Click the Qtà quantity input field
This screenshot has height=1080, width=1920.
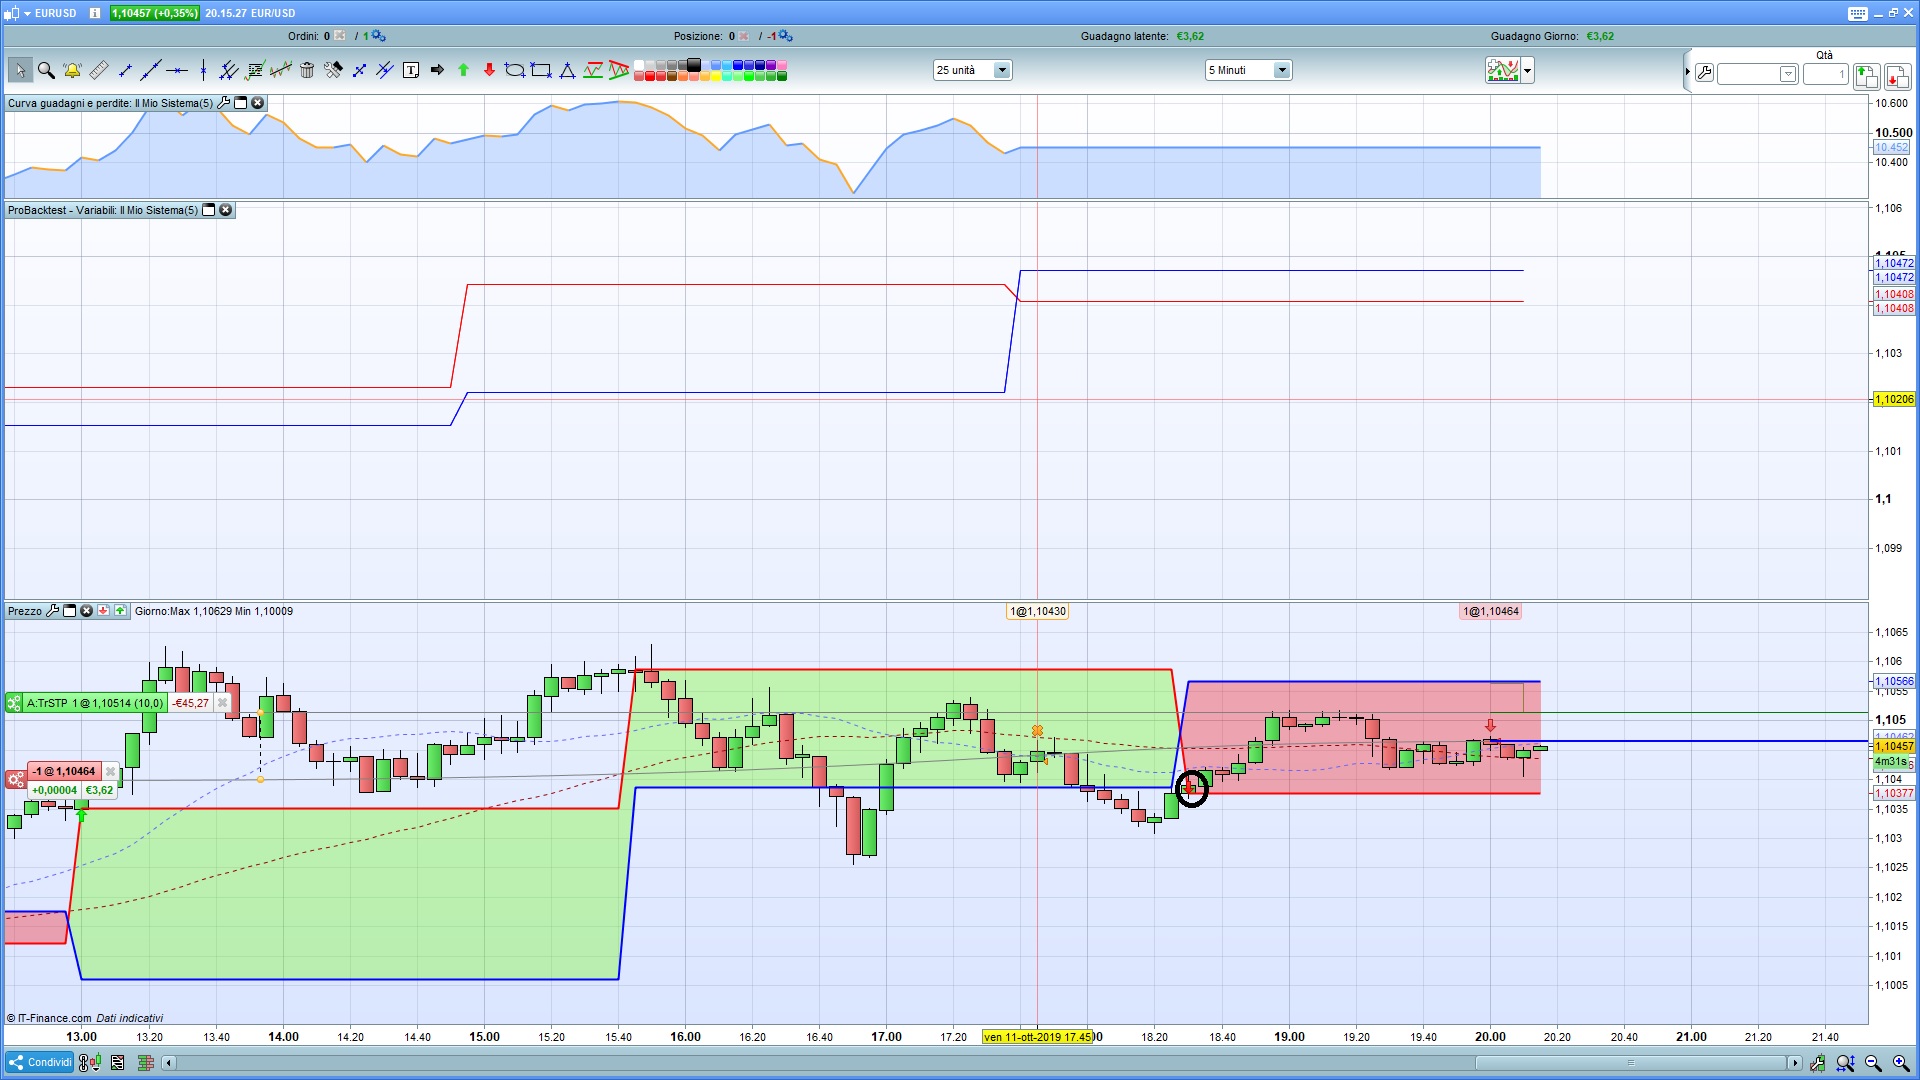[1825, 74]
